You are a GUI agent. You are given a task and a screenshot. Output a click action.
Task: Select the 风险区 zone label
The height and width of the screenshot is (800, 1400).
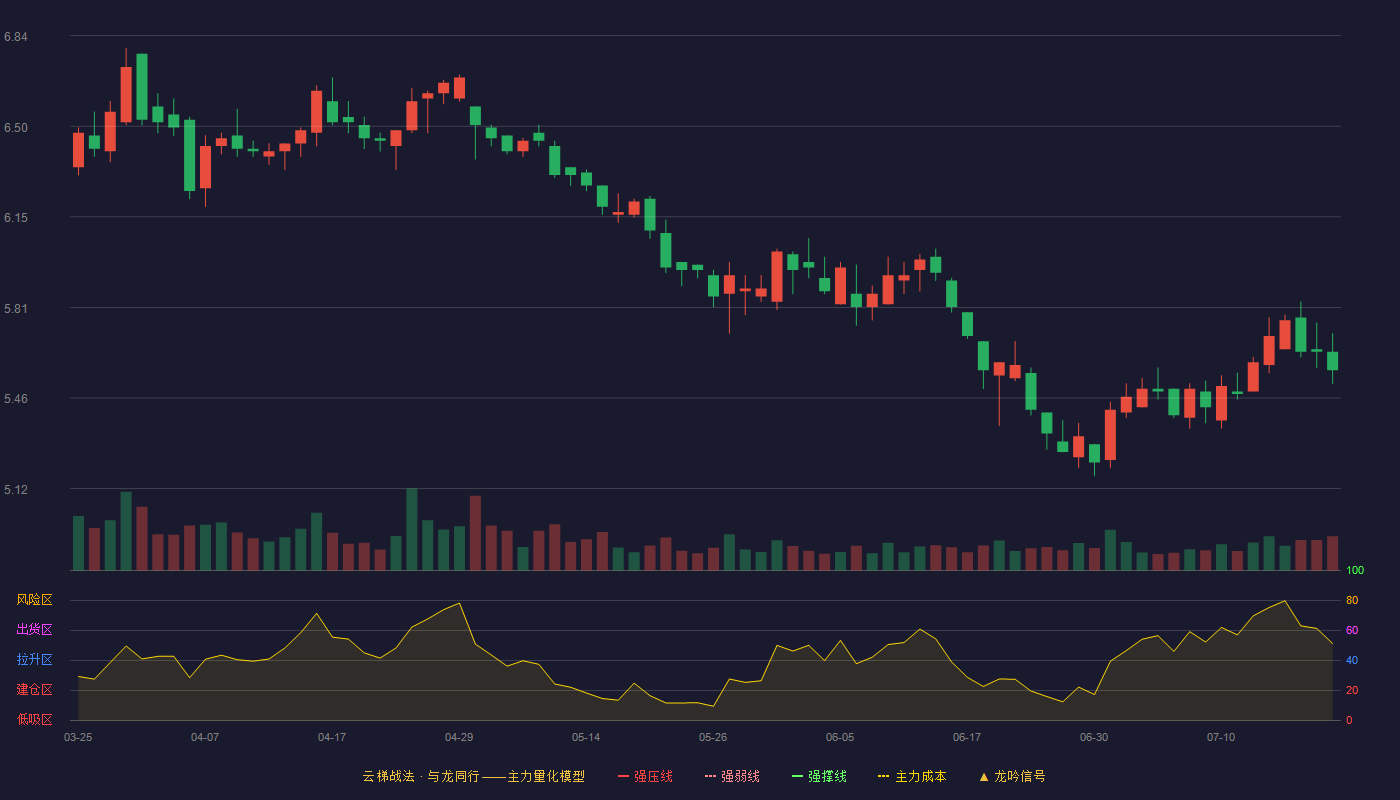coord(34,600)
